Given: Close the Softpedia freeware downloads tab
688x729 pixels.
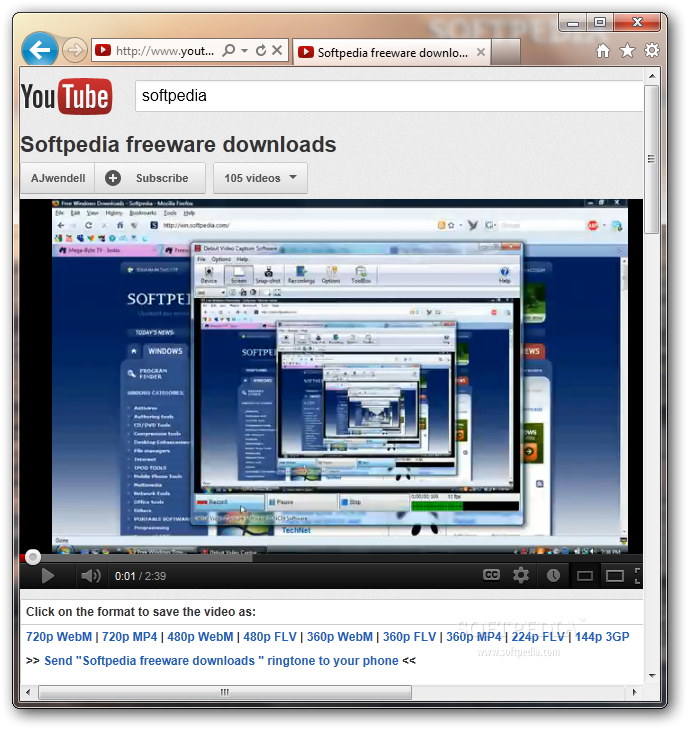Looking at the screenshot, I should coord(481,52).
